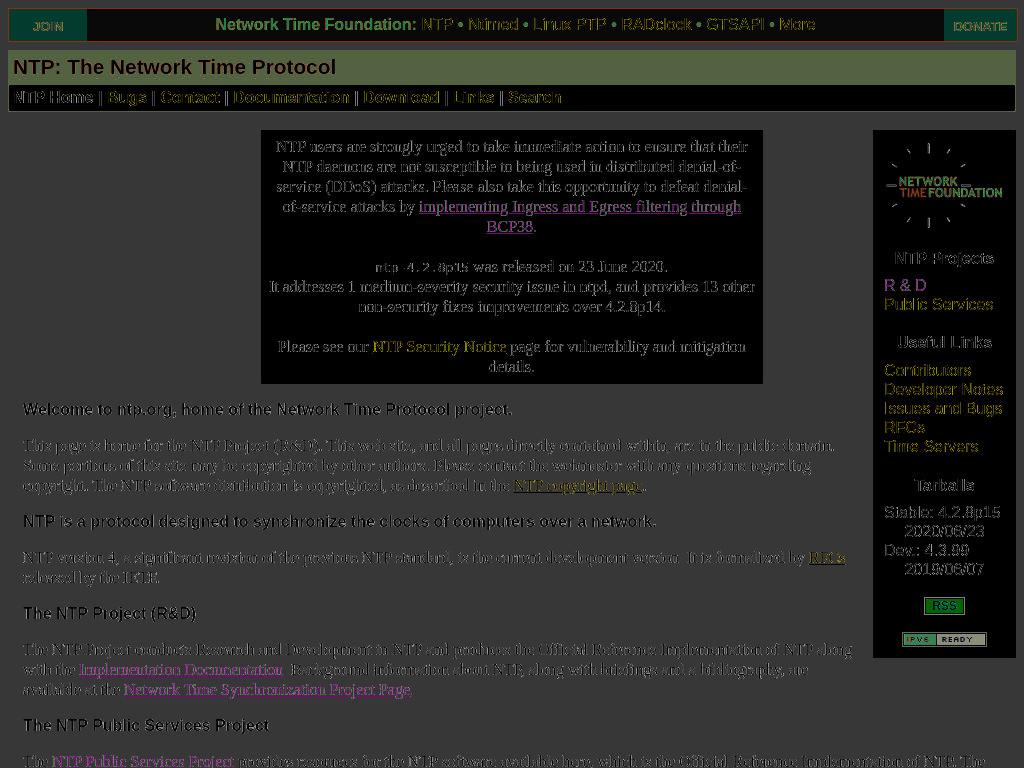
Task: Open the R & D sidebar link
Action: click(905, 285)
